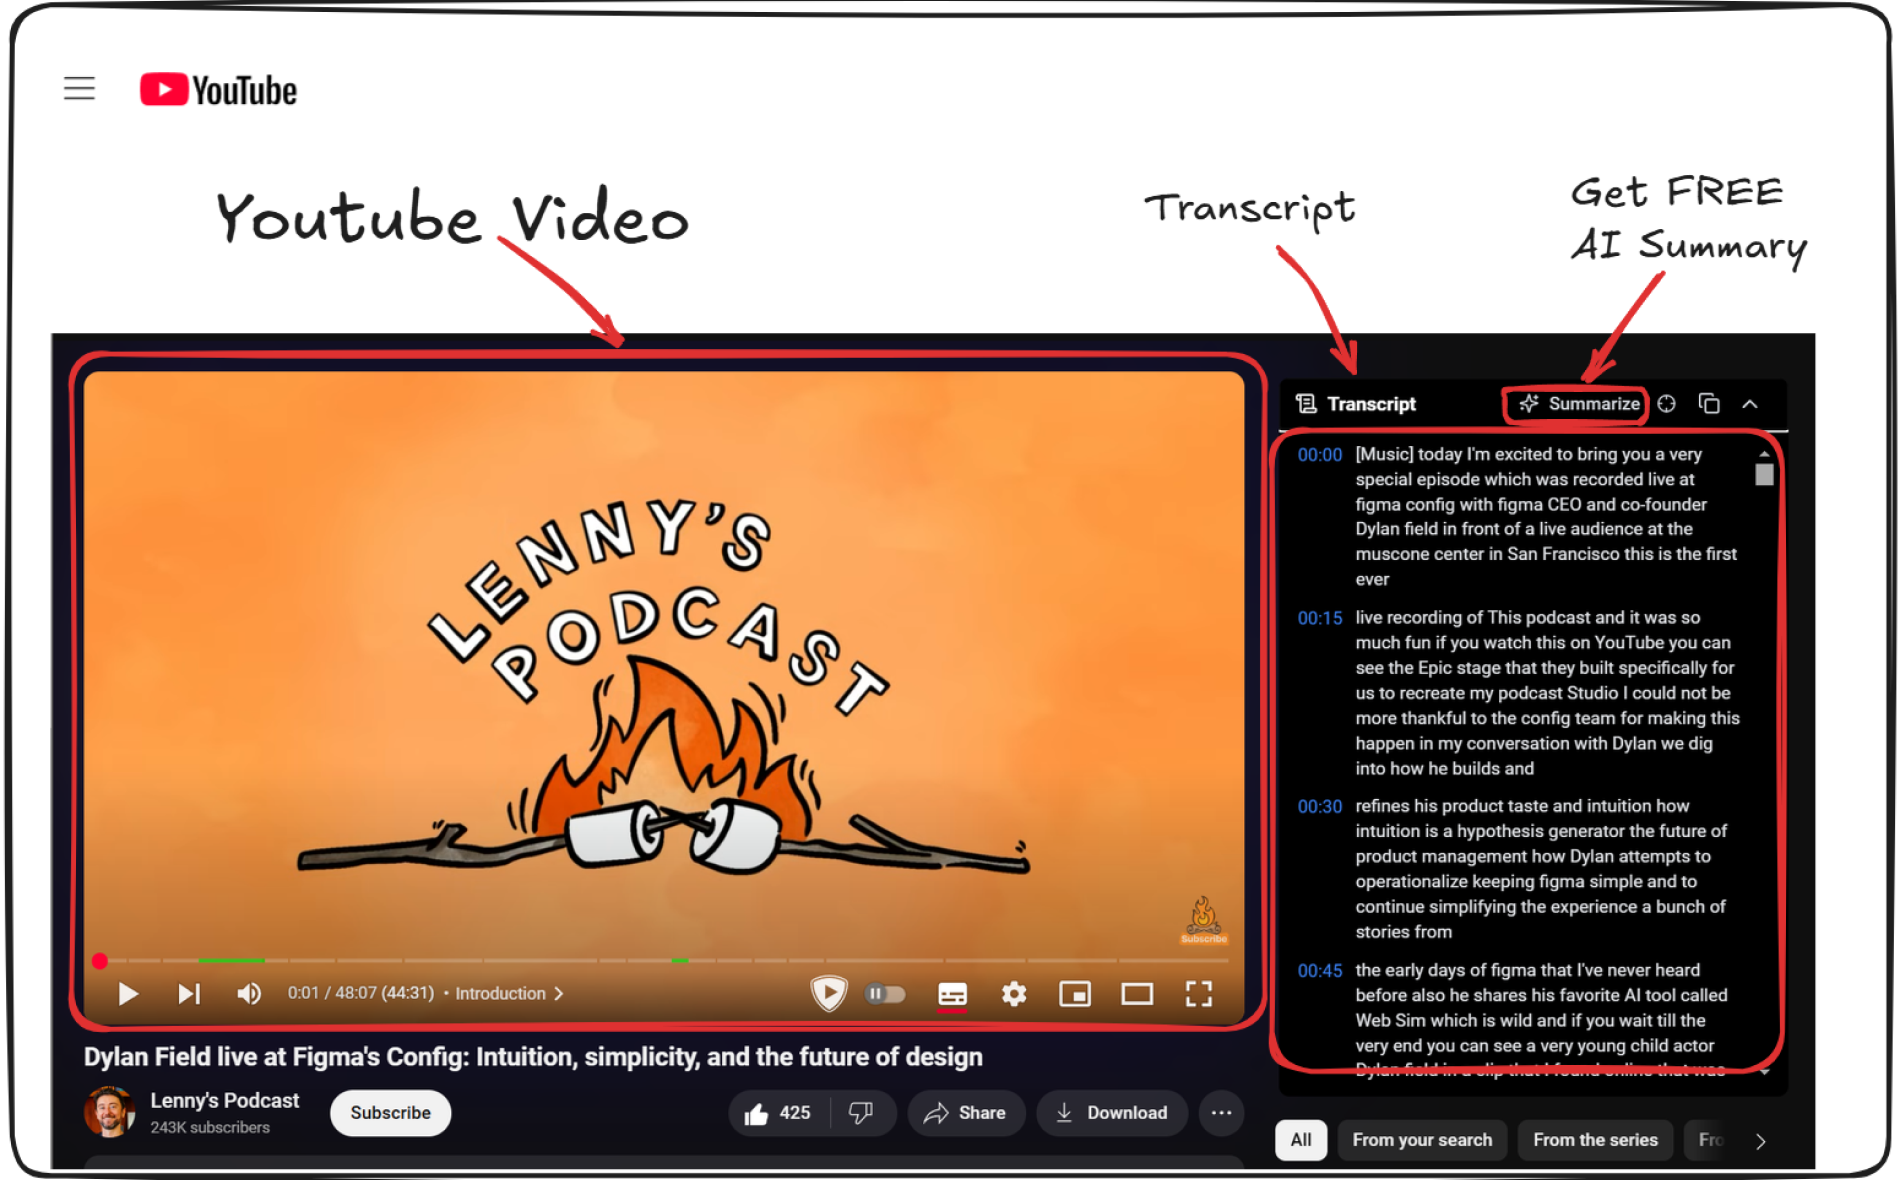
Task: Click transcript line starting "refines his product taste"
Action: click(1541, 869)
